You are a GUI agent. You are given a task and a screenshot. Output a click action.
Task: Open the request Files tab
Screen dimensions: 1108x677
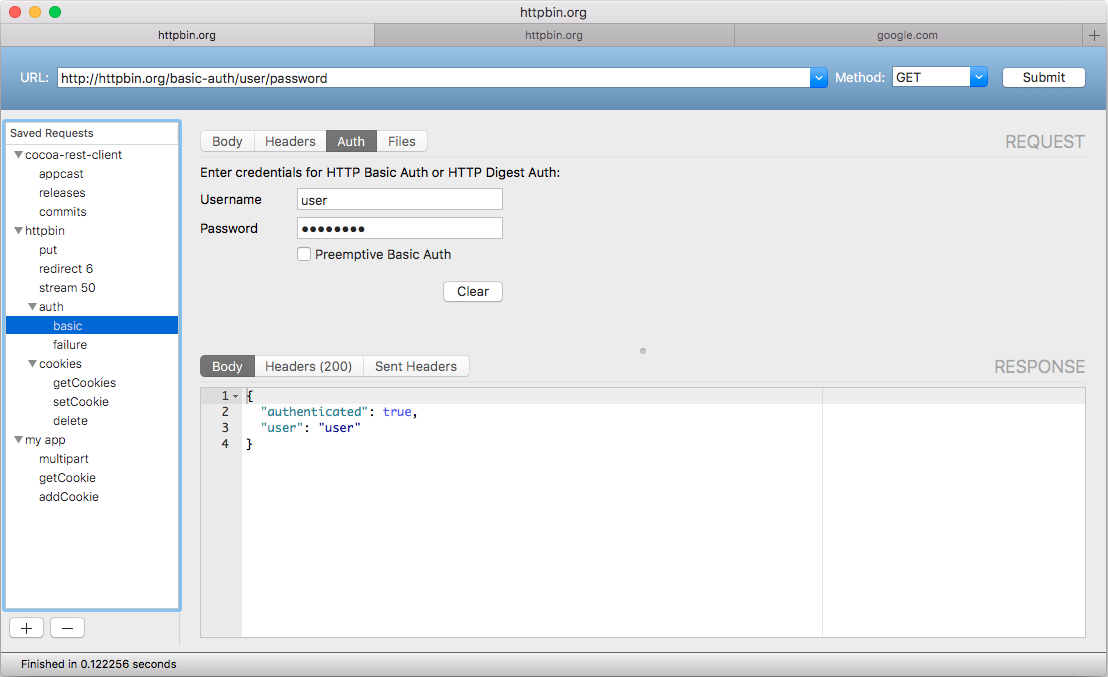[x=401, y=141]
